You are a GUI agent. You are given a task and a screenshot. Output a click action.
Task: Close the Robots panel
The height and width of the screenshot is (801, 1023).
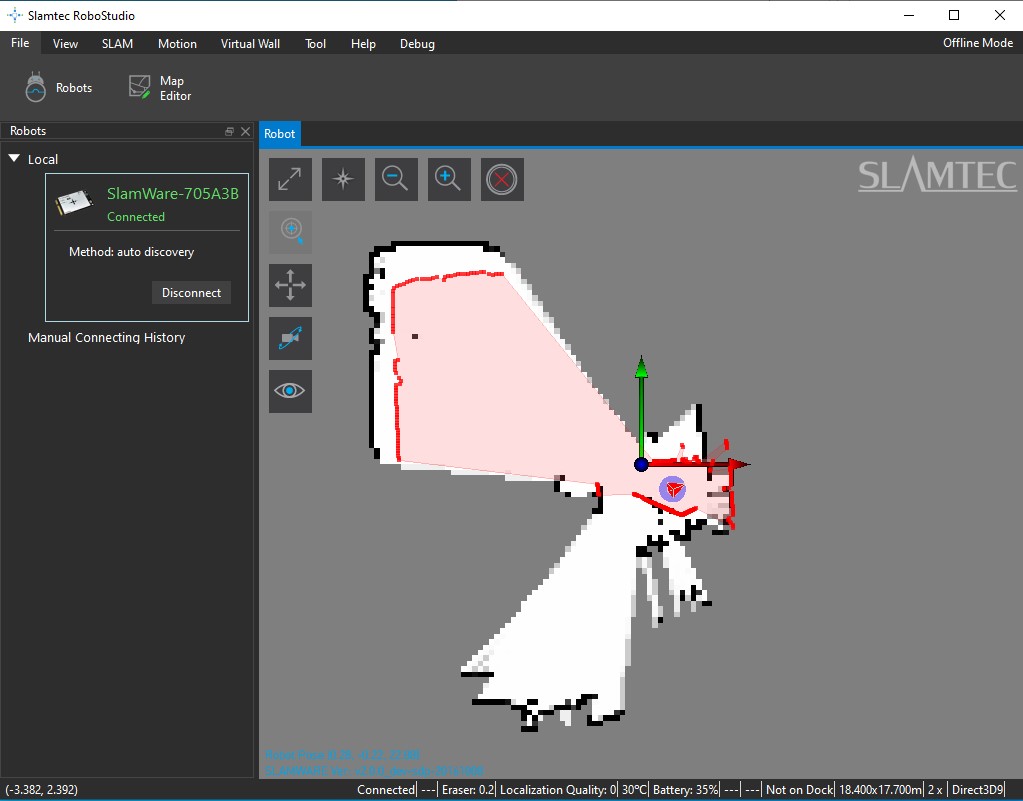tap(245, 131)
